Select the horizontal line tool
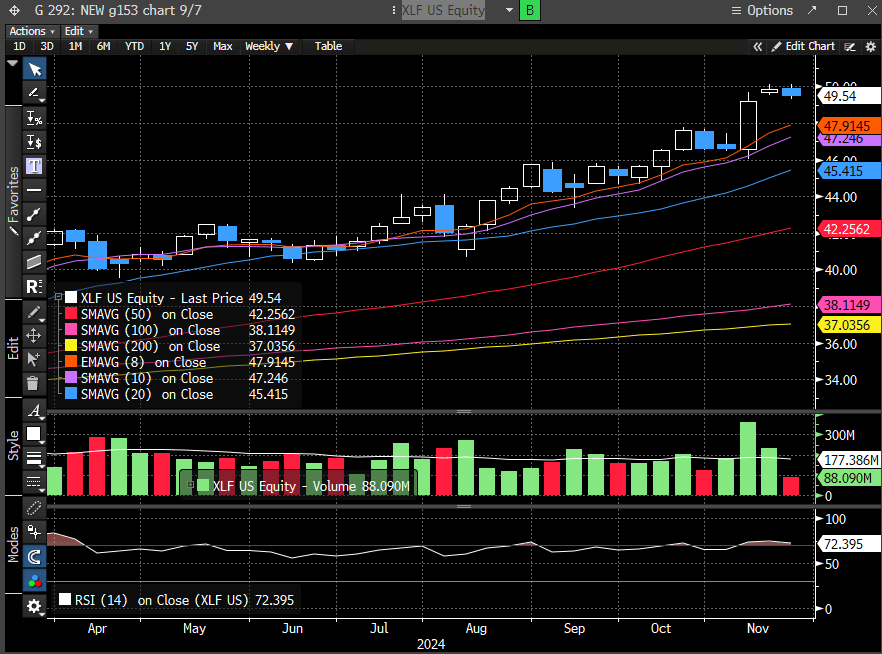This screenshot has width=882, height=654. click(34, 191)
